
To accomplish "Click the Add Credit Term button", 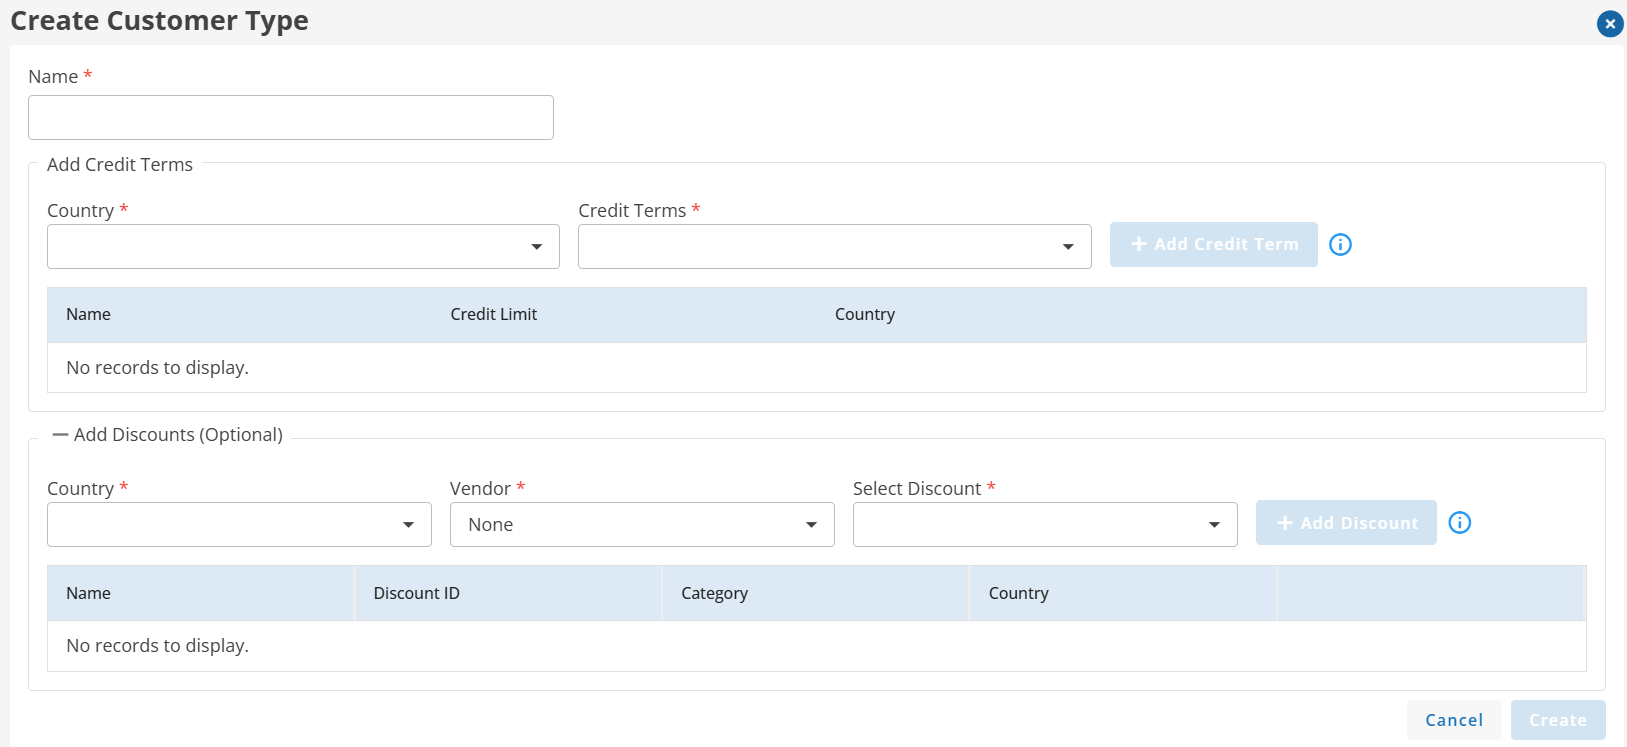I will (x=1214, y=244).
